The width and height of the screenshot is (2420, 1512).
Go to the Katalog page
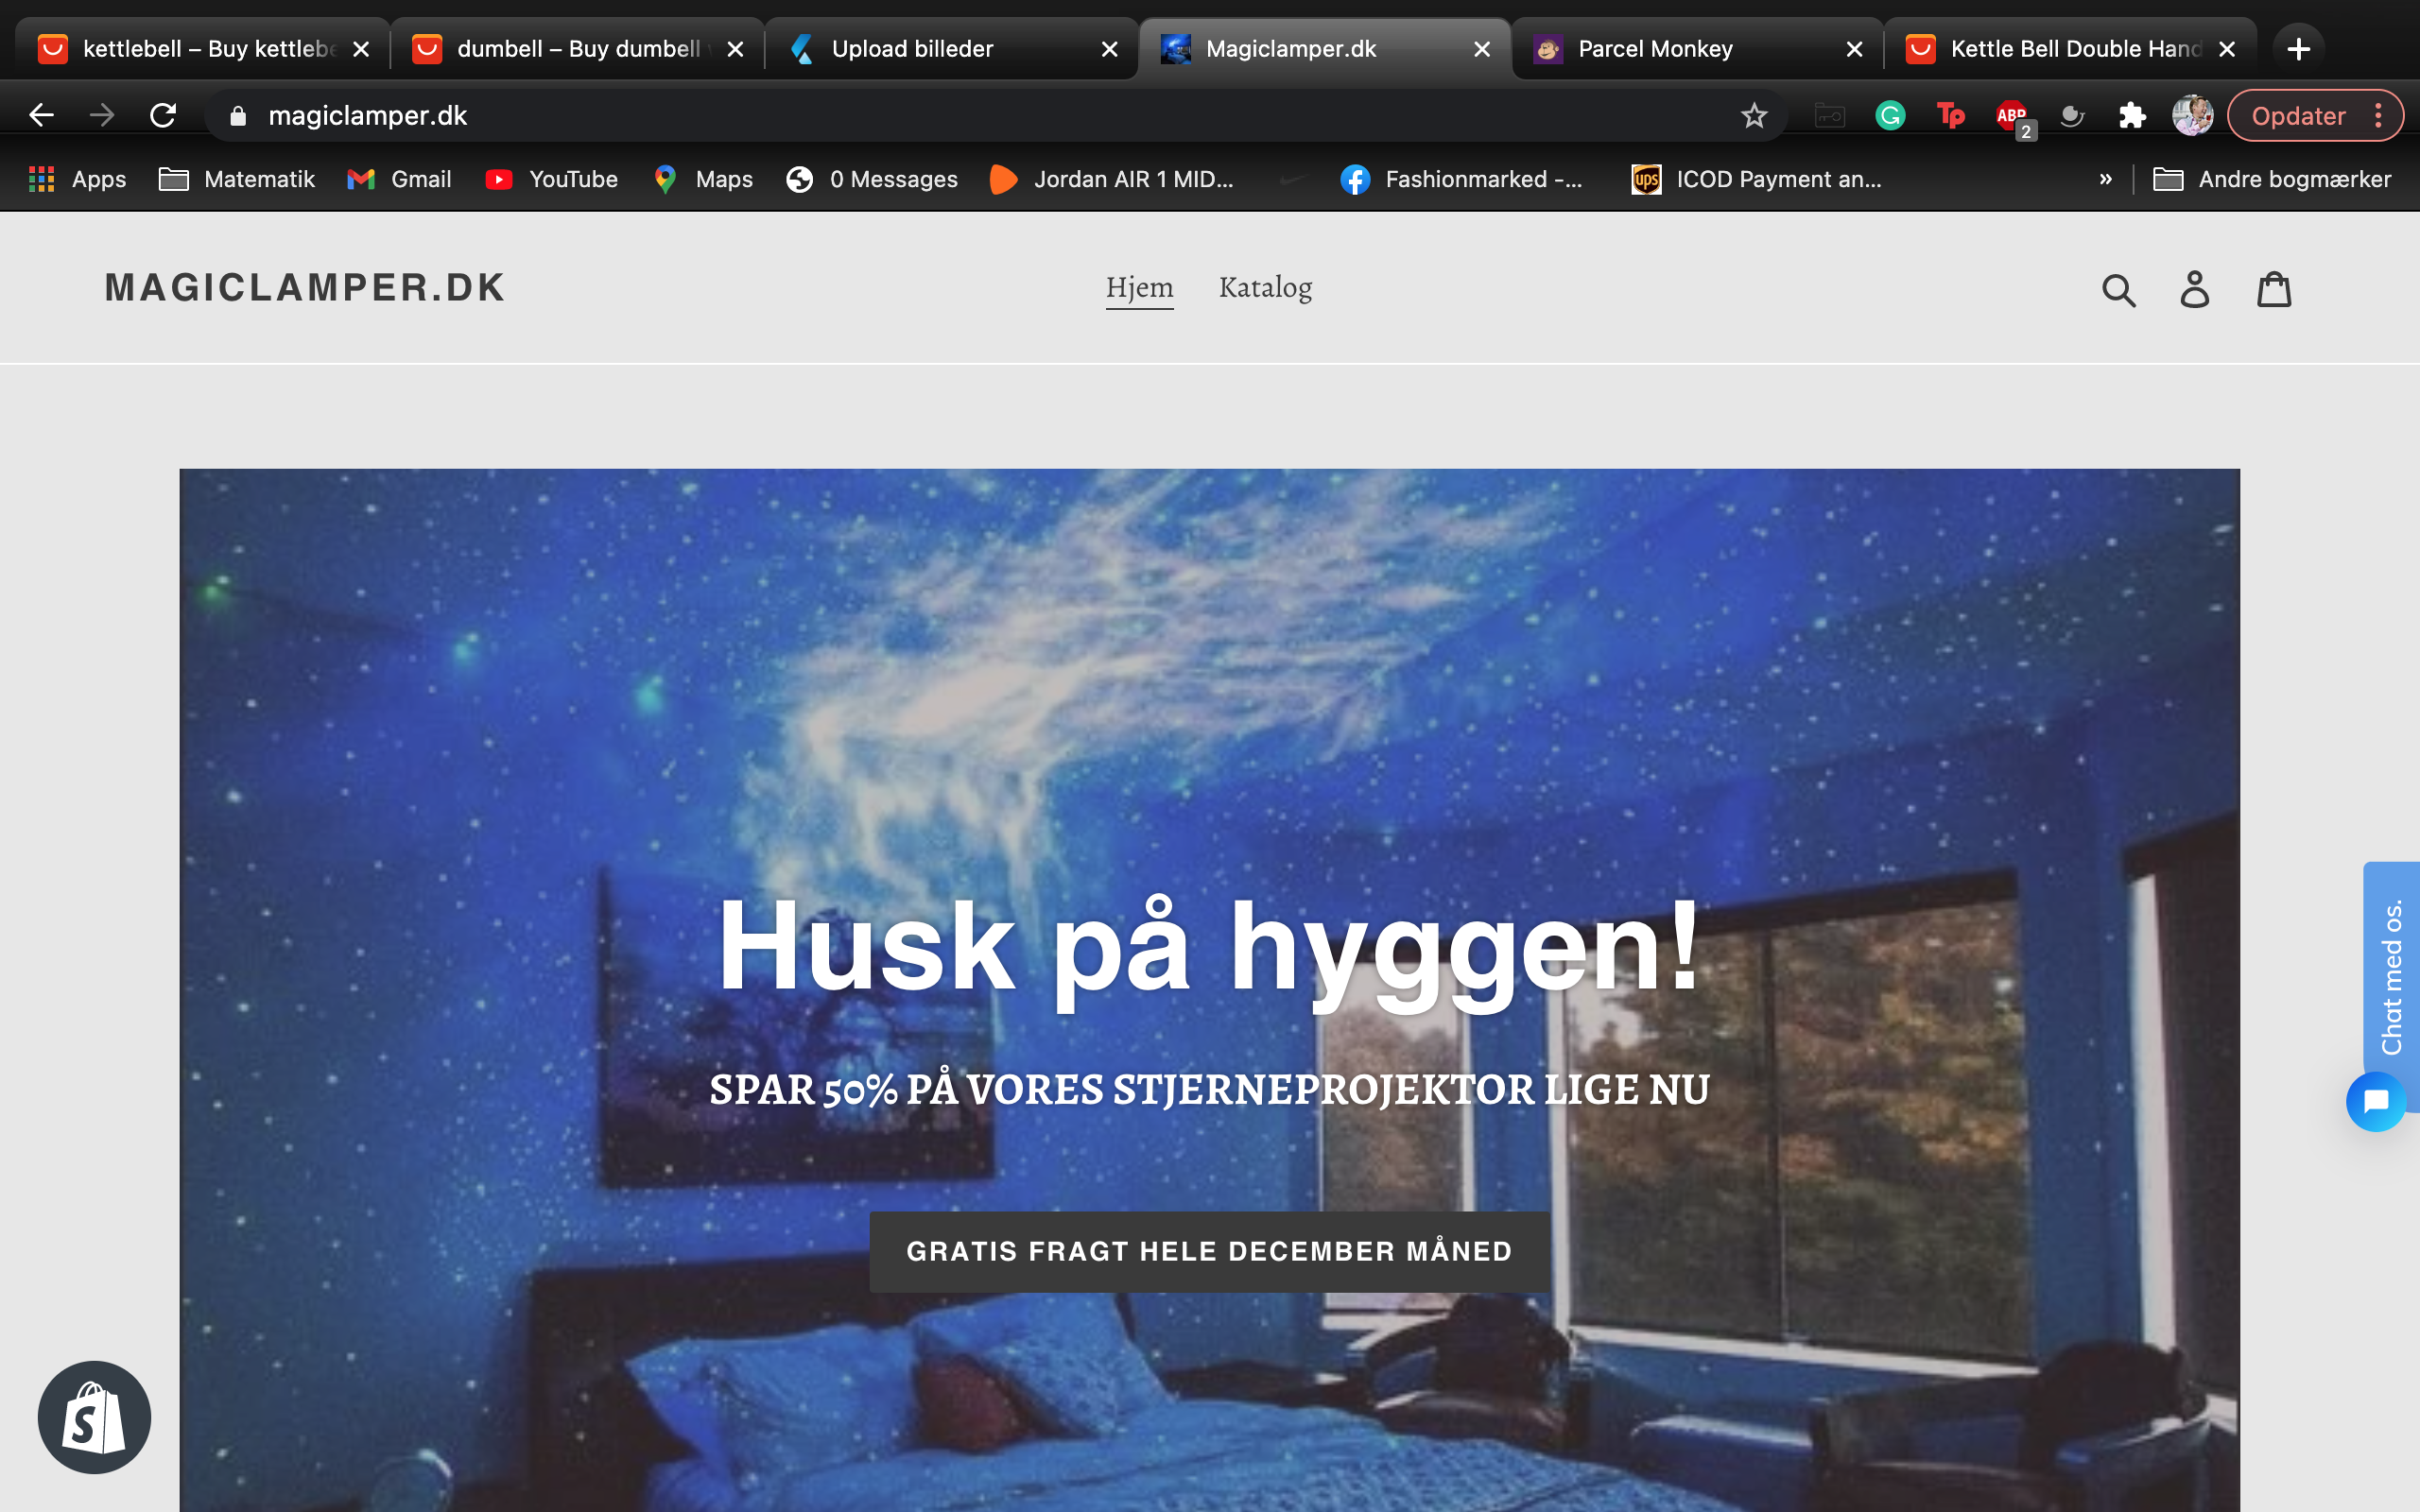[1265, 288]
